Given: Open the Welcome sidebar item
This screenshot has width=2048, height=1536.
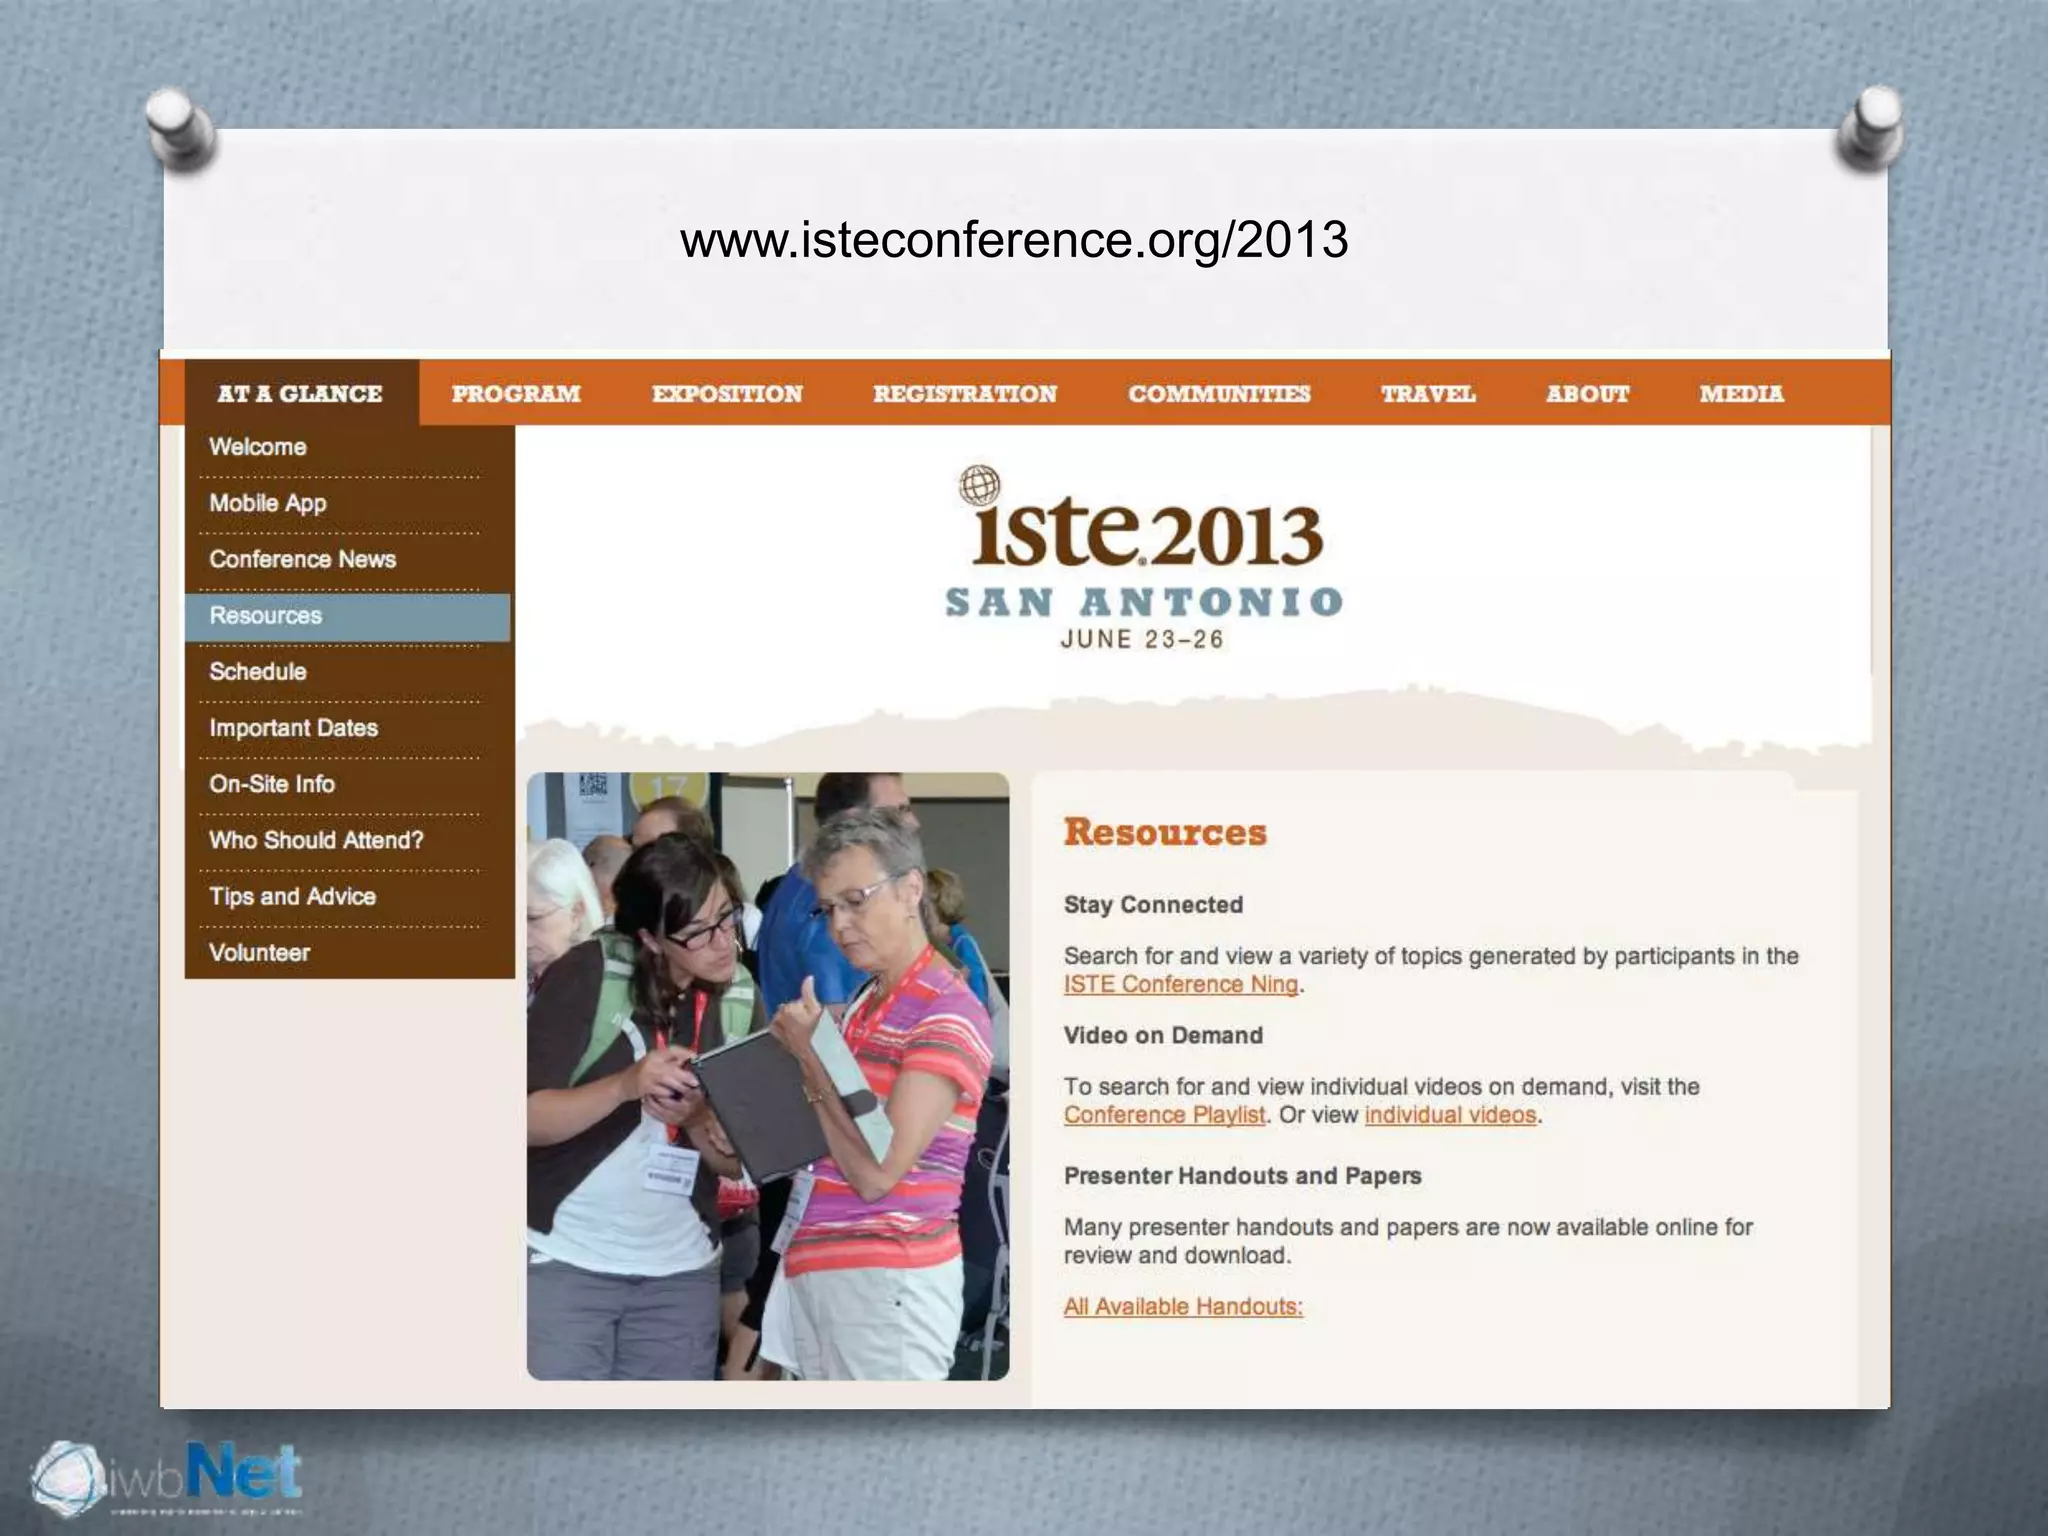Looking at the screenshot, I should tap(258, 447).
